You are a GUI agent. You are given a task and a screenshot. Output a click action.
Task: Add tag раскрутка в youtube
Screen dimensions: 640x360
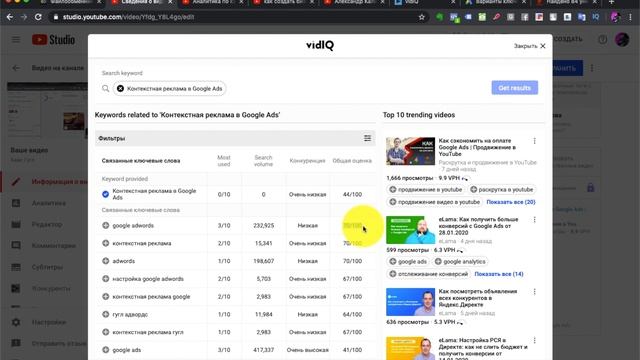coord(502,189)
